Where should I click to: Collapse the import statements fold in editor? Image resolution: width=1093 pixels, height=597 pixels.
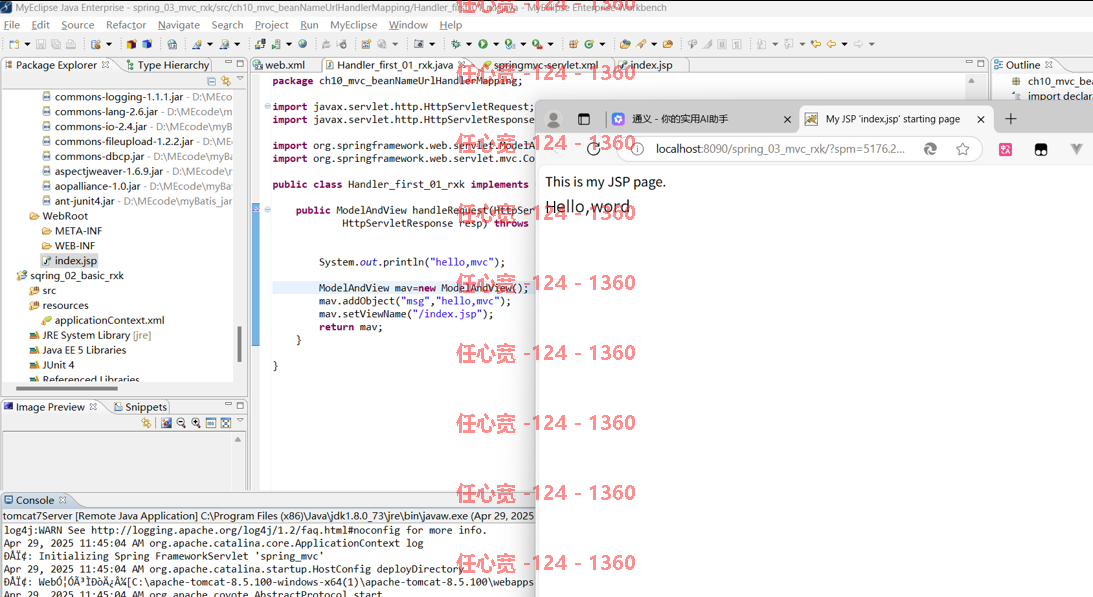point(268,107)
